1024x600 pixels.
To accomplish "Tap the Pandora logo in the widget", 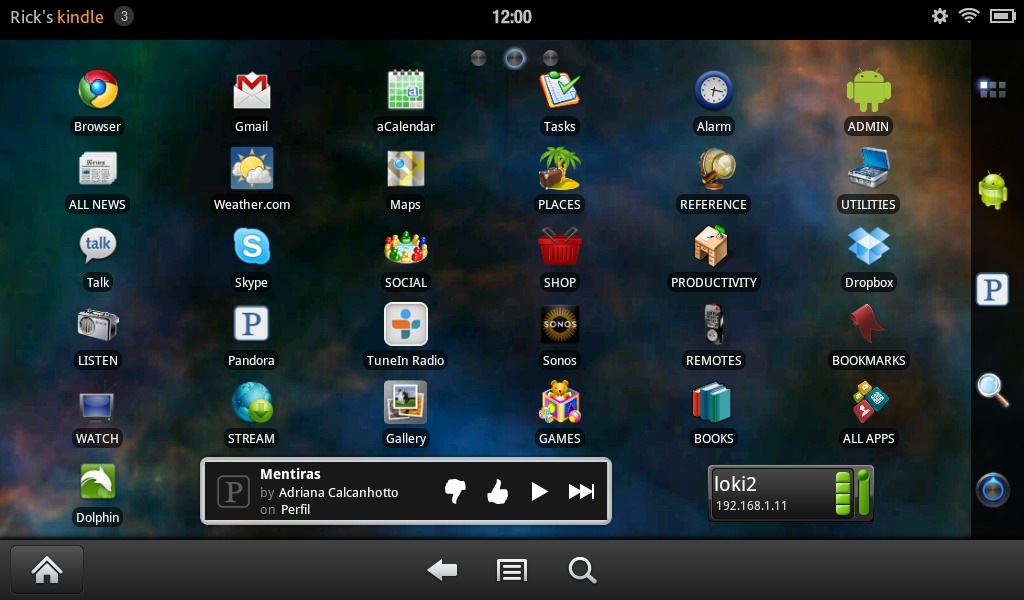I will [233, 492].
